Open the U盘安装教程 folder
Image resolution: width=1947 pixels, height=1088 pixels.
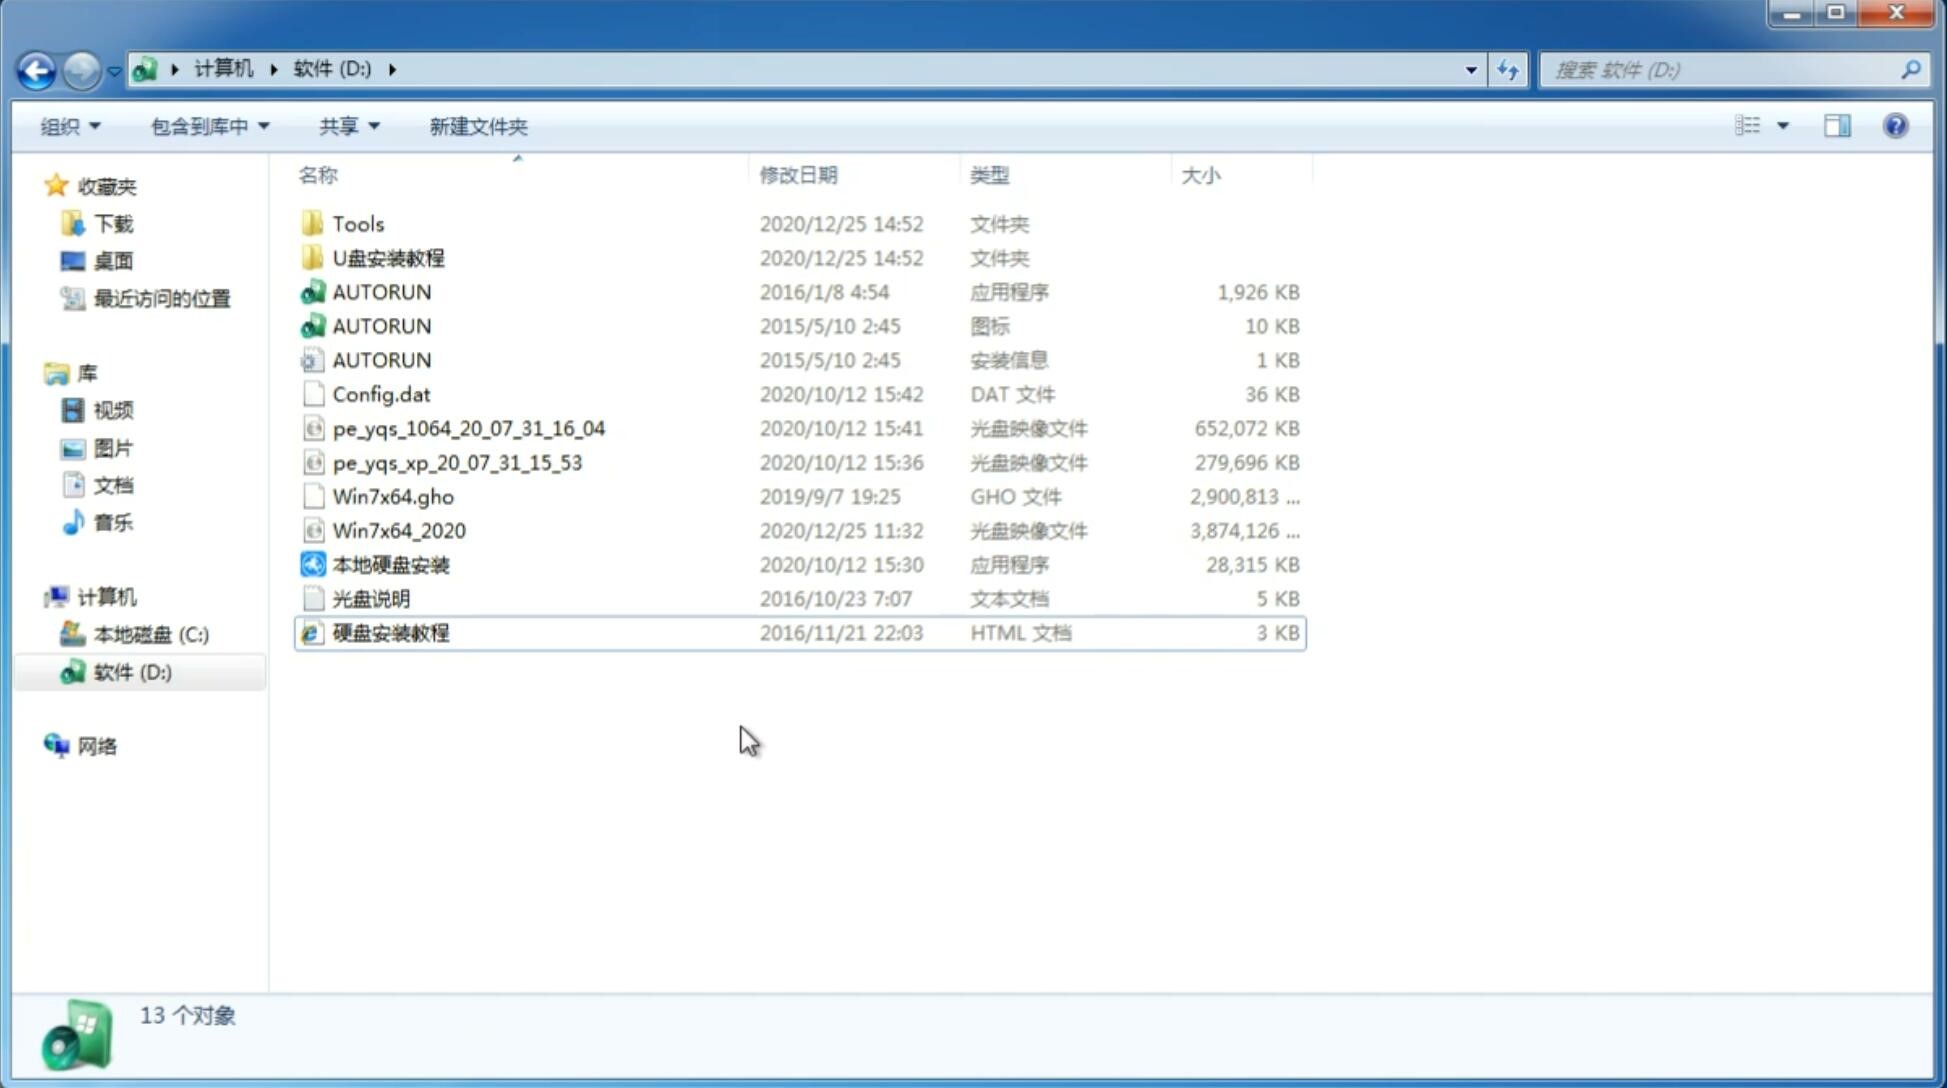[389, 257]
